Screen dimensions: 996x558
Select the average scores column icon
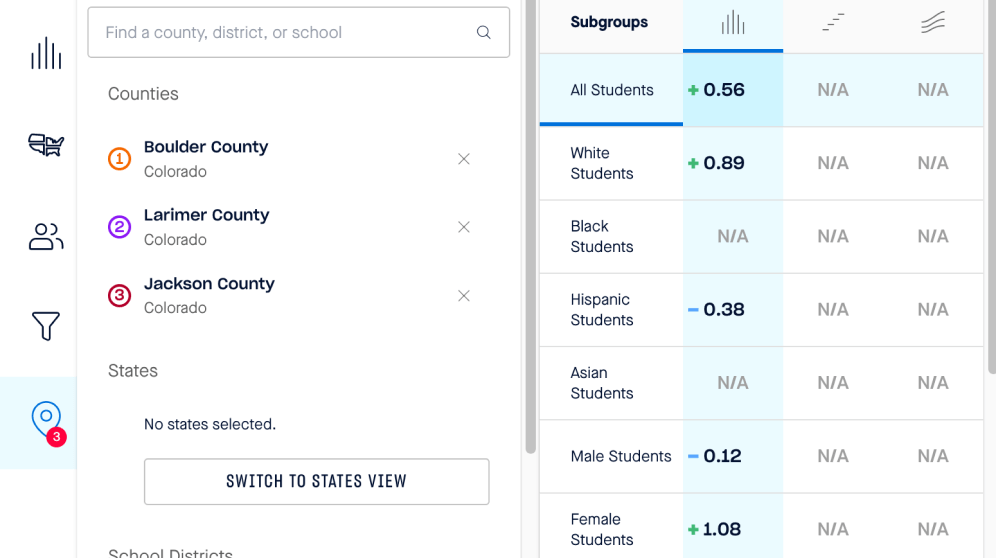coord(732,23)
